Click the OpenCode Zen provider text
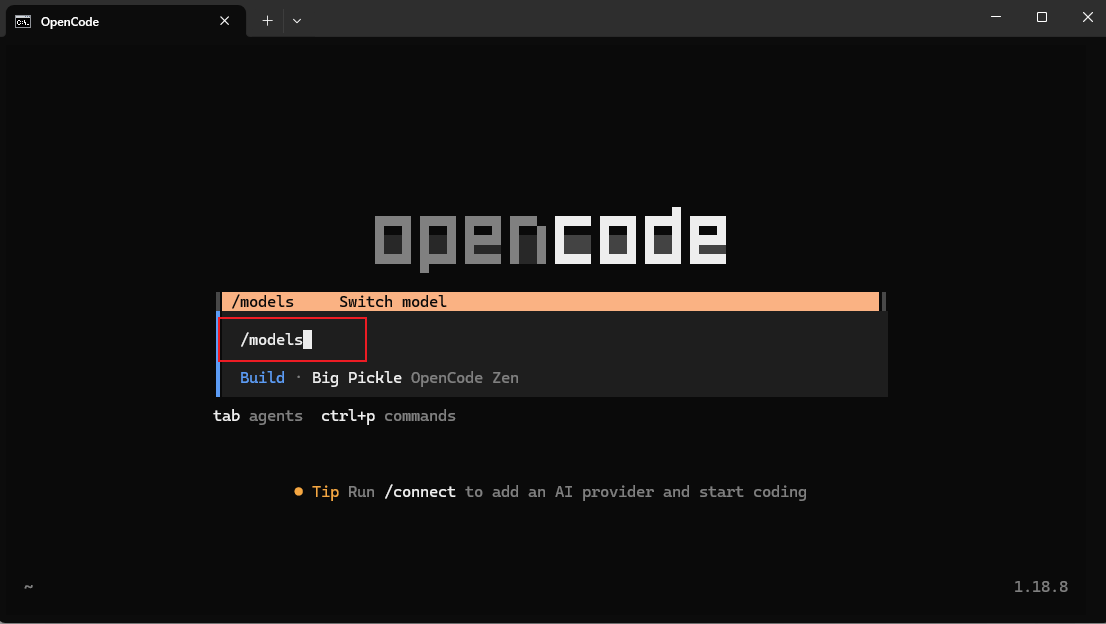The image size is (1106, 624). (x=464, y=378)
